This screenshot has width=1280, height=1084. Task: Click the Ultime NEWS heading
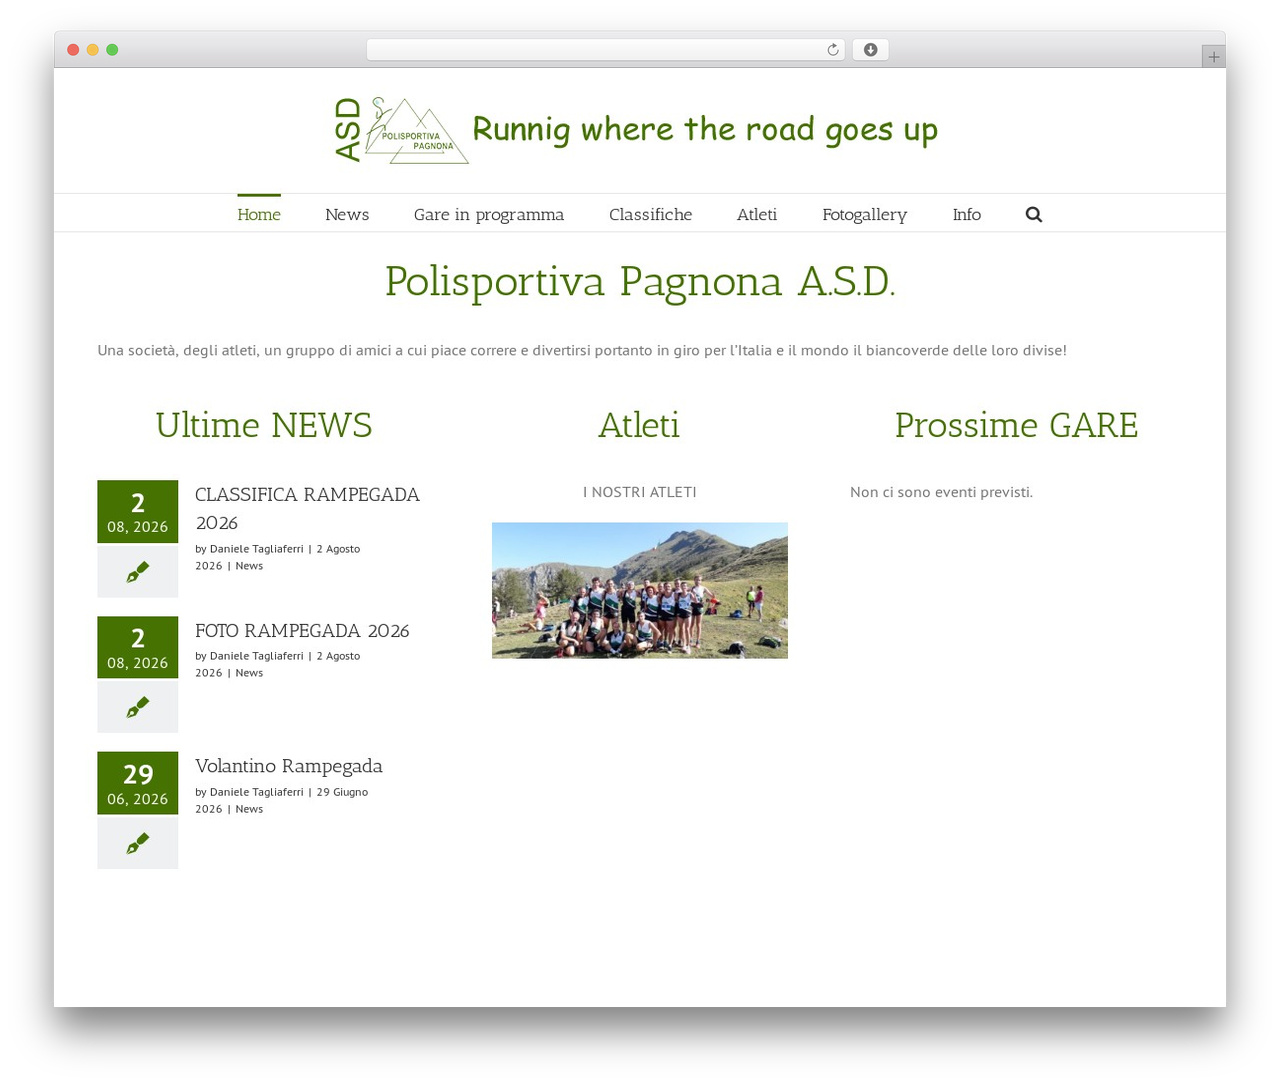[264, 425]
